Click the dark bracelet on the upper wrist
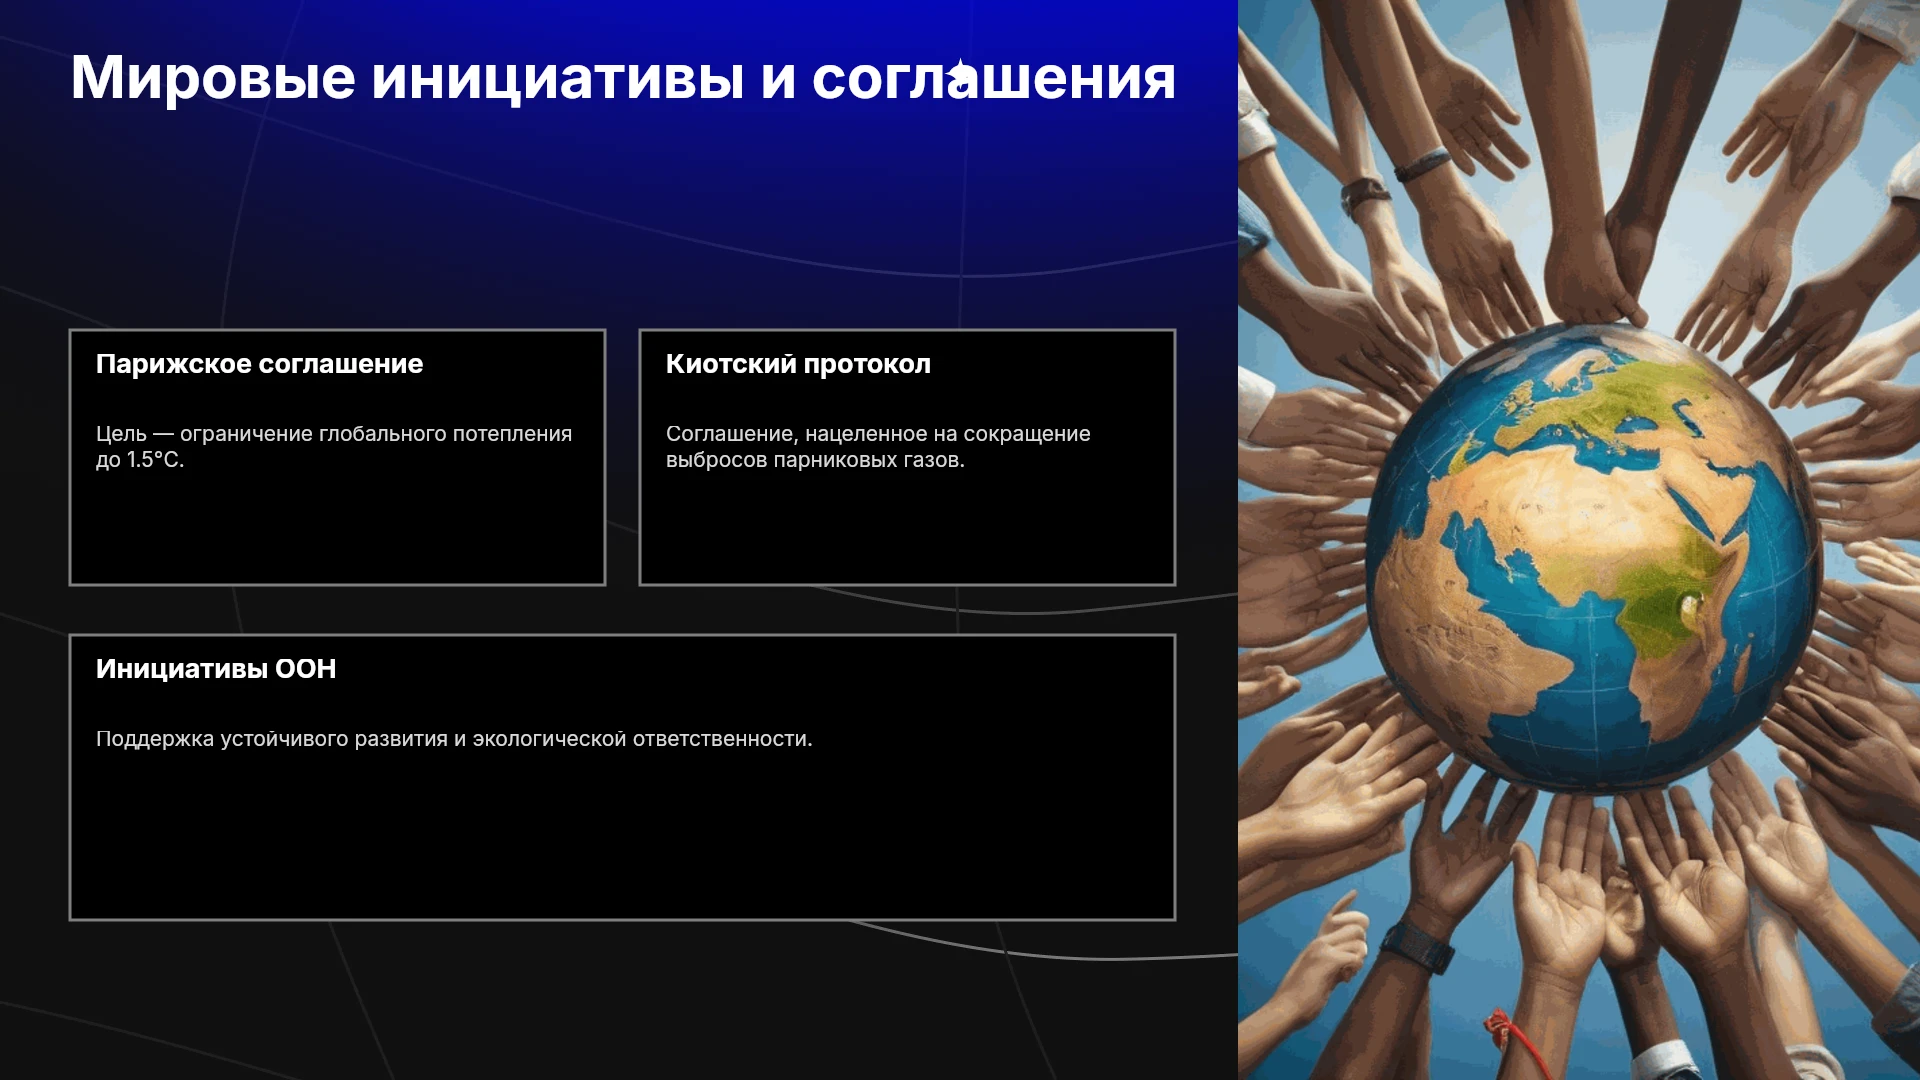 [x=1422, y=164]
